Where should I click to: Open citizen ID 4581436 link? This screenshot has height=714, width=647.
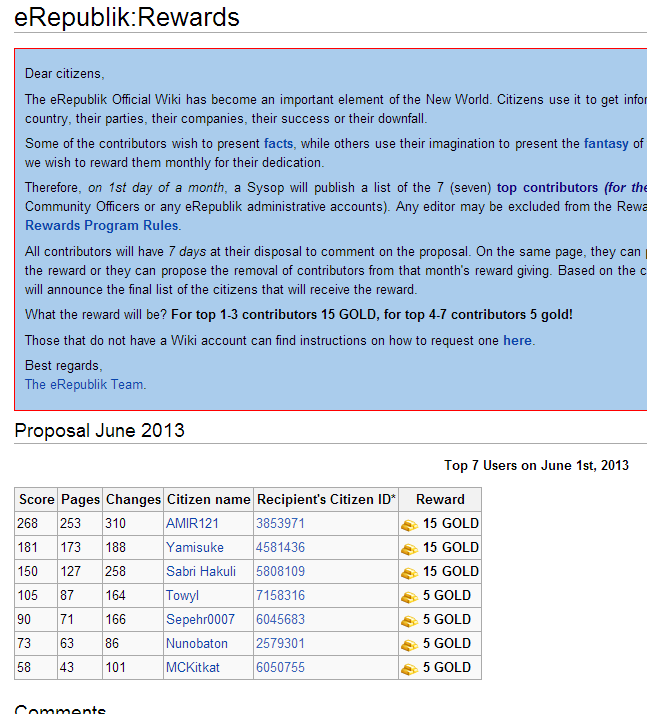280,547
